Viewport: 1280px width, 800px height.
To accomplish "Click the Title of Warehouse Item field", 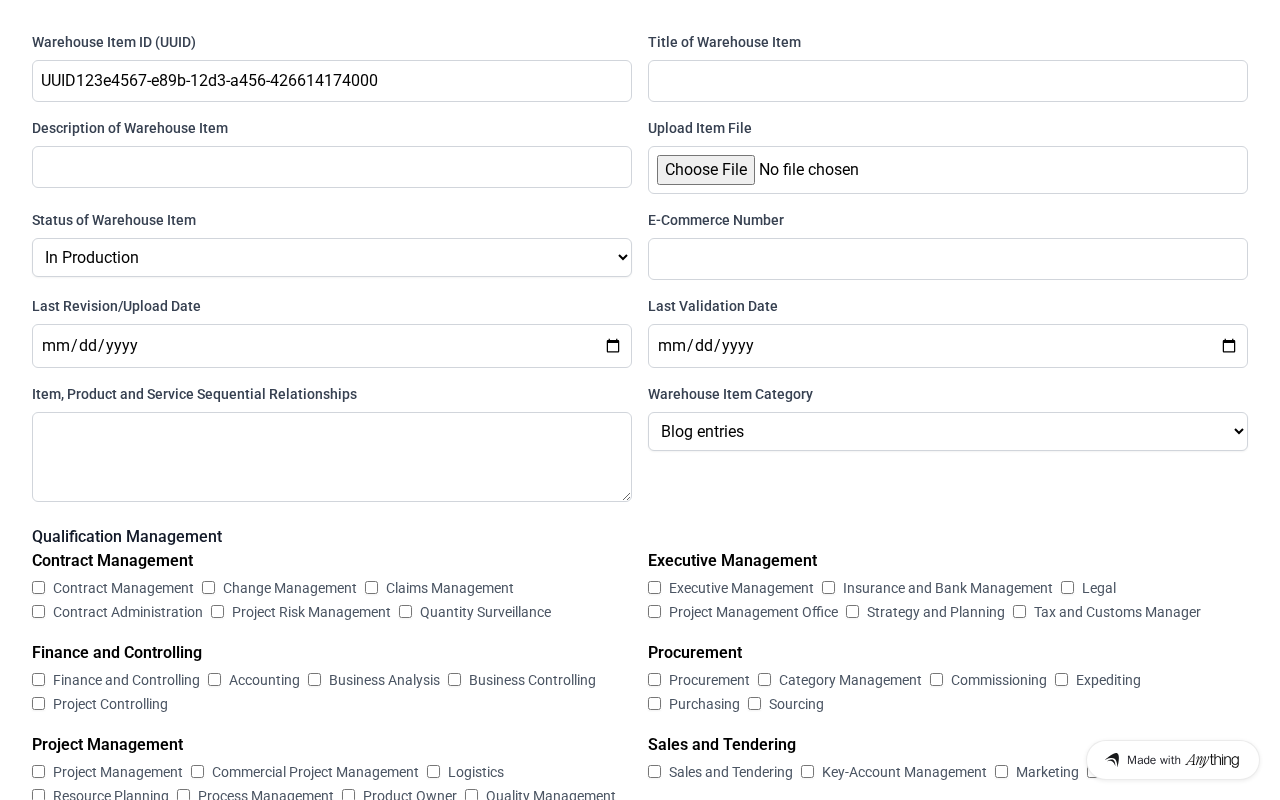I will pos(948,81).
